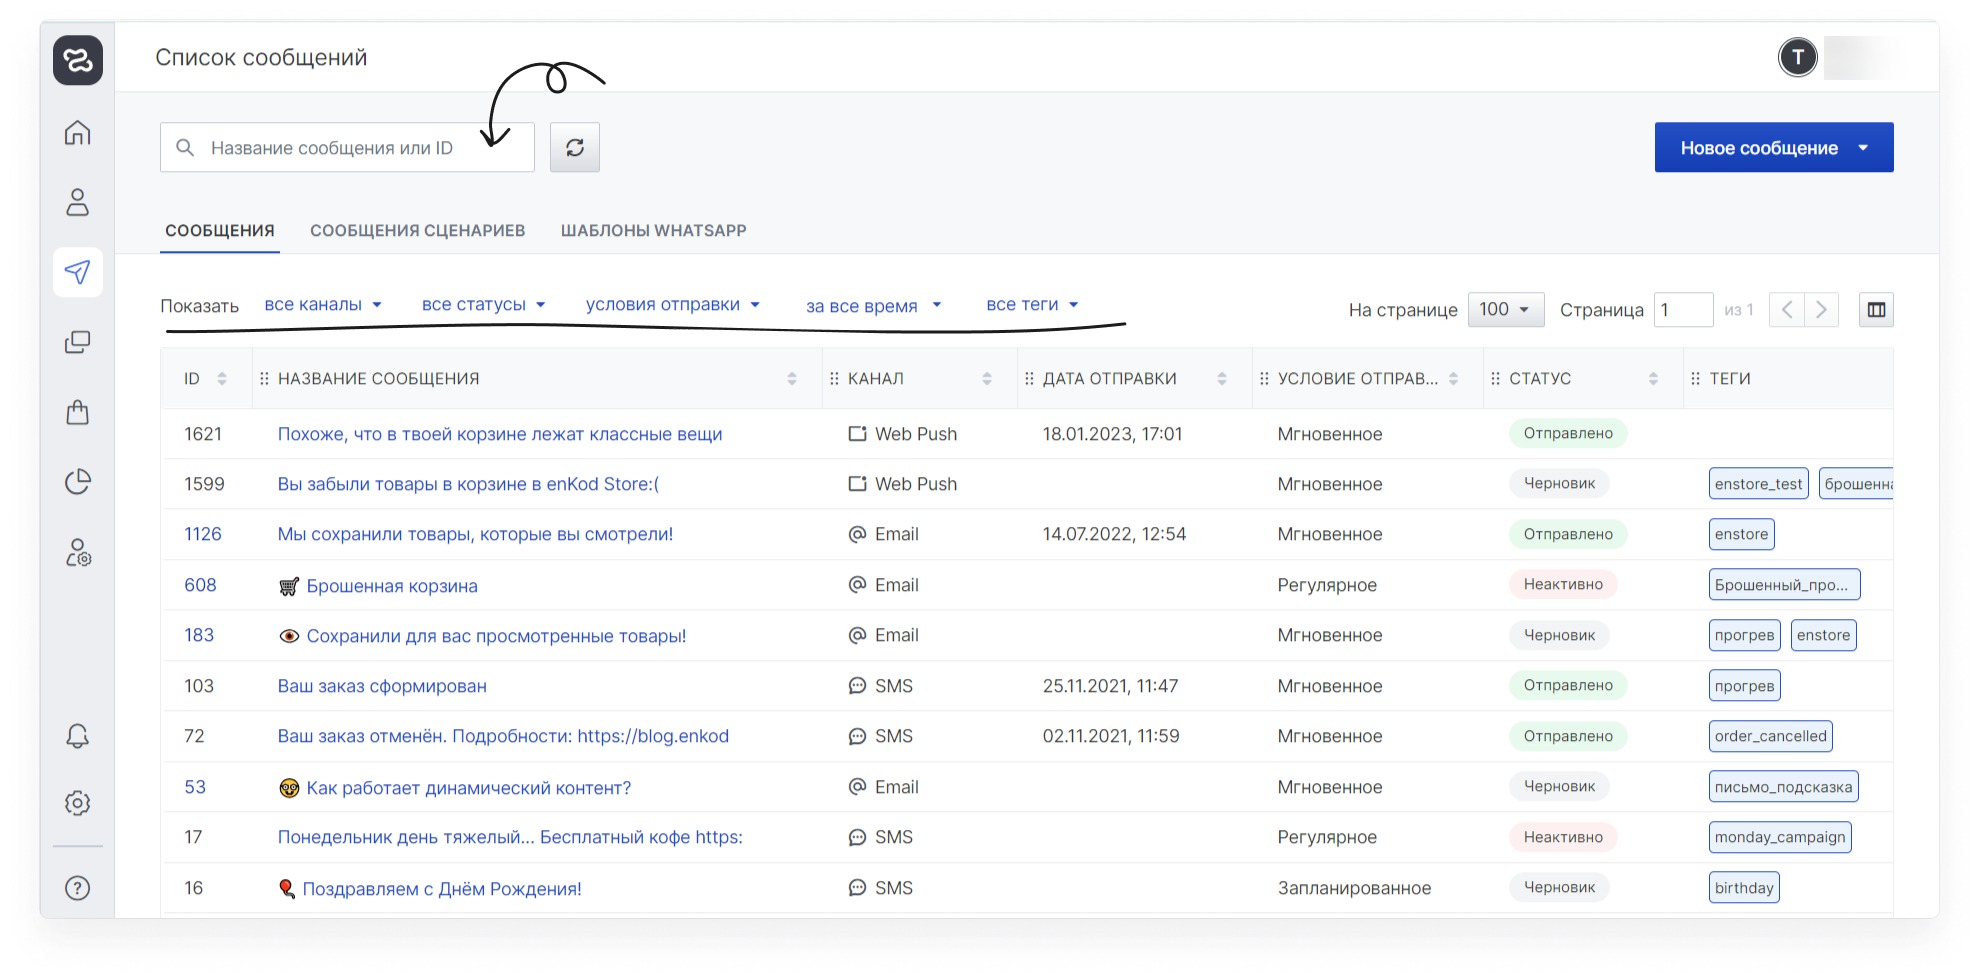
Task: Sort by ID column arrows
Action: (x=222, y=379)
